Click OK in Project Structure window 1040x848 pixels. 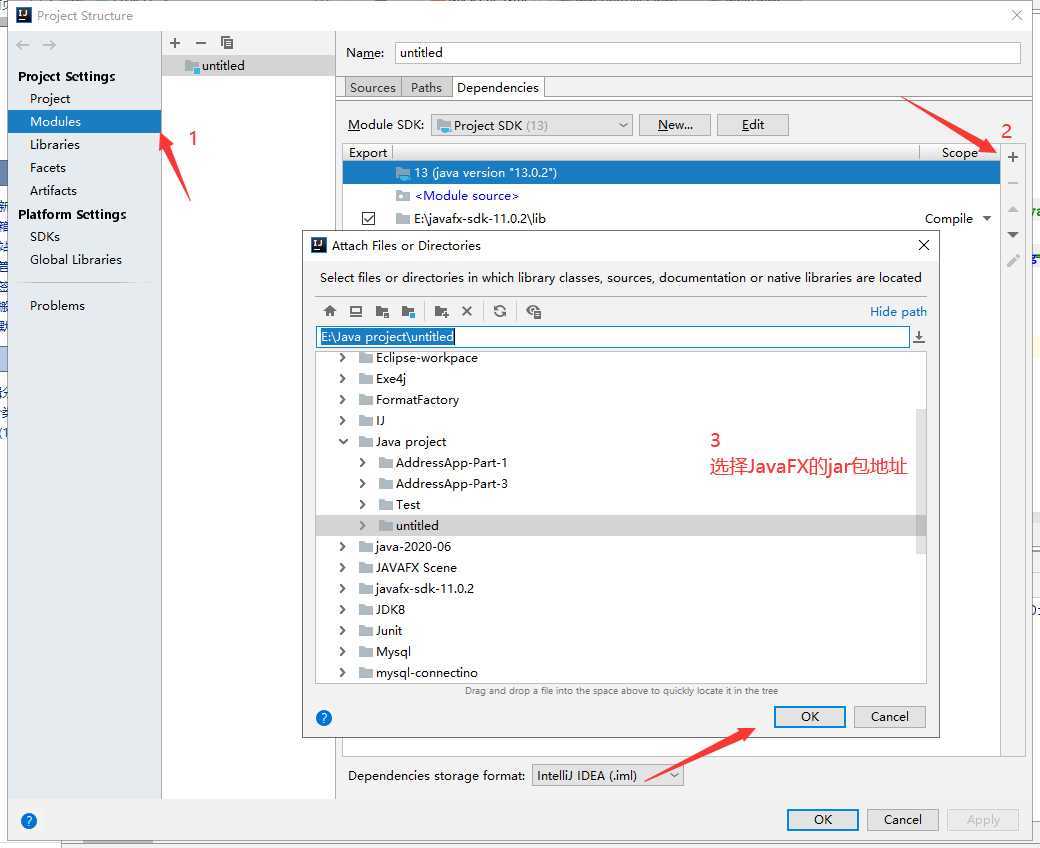[822, 819]
